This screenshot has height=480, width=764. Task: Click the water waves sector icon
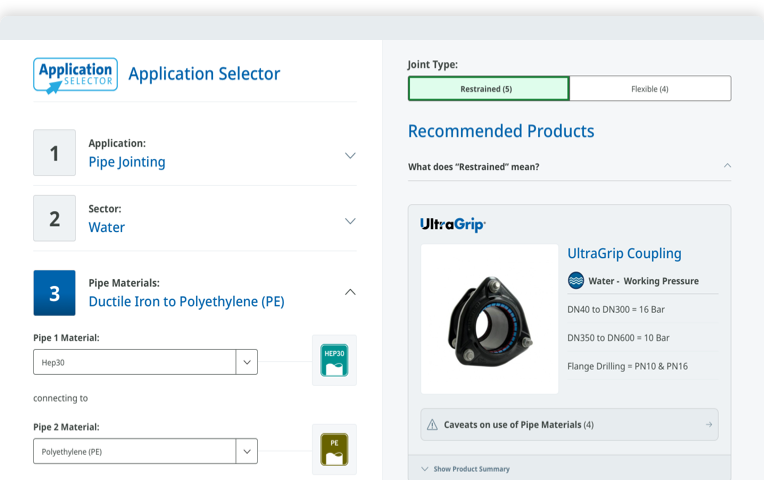(576, 281)
